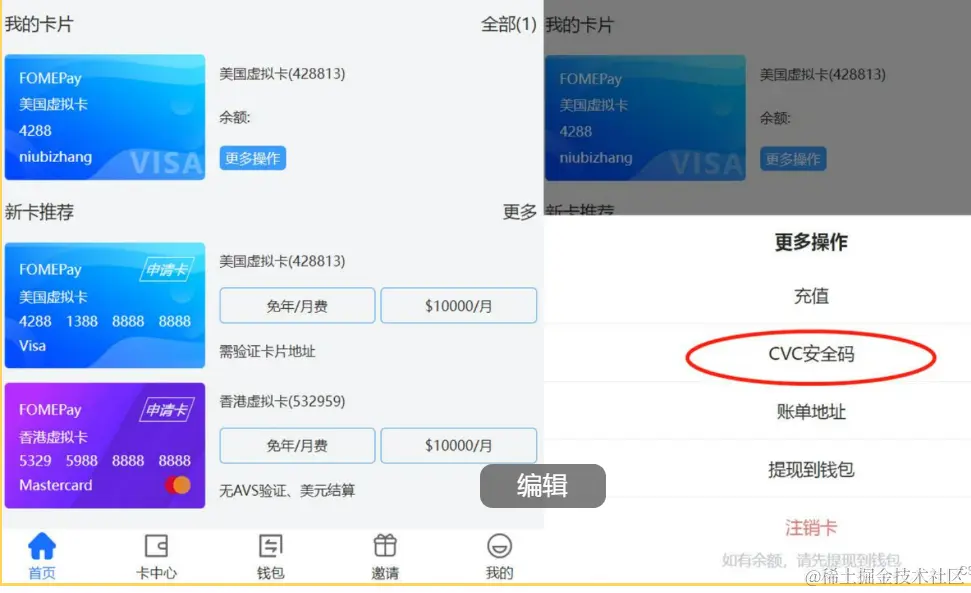Click the dimmed FOMEPay card in right panel
The image size is (971, 593).
click(x=645, y=118)
